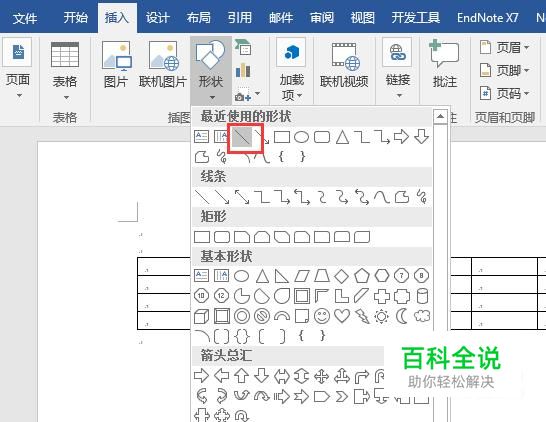The width and height of the screenshot is (546, 422).
Task: Select the lightning bolt shape
Action: click(362, 316)
